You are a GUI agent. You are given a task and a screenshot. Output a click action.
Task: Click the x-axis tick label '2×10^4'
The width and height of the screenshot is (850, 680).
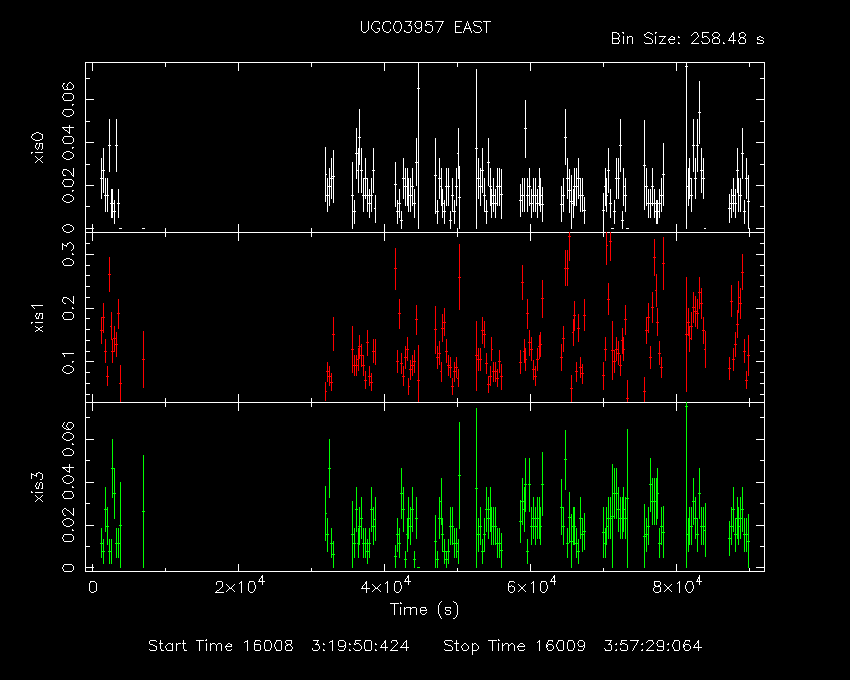coord(240,586)
